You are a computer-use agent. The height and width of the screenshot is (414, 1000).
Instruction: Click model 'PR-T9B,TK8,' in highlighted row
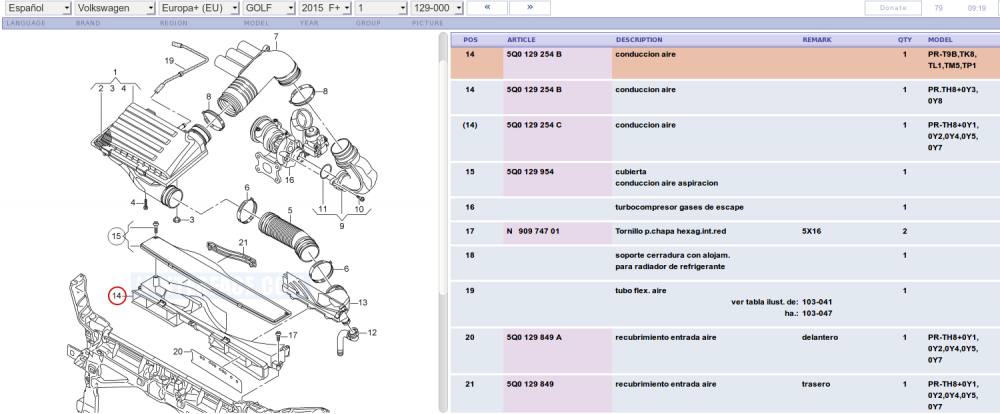952,54
